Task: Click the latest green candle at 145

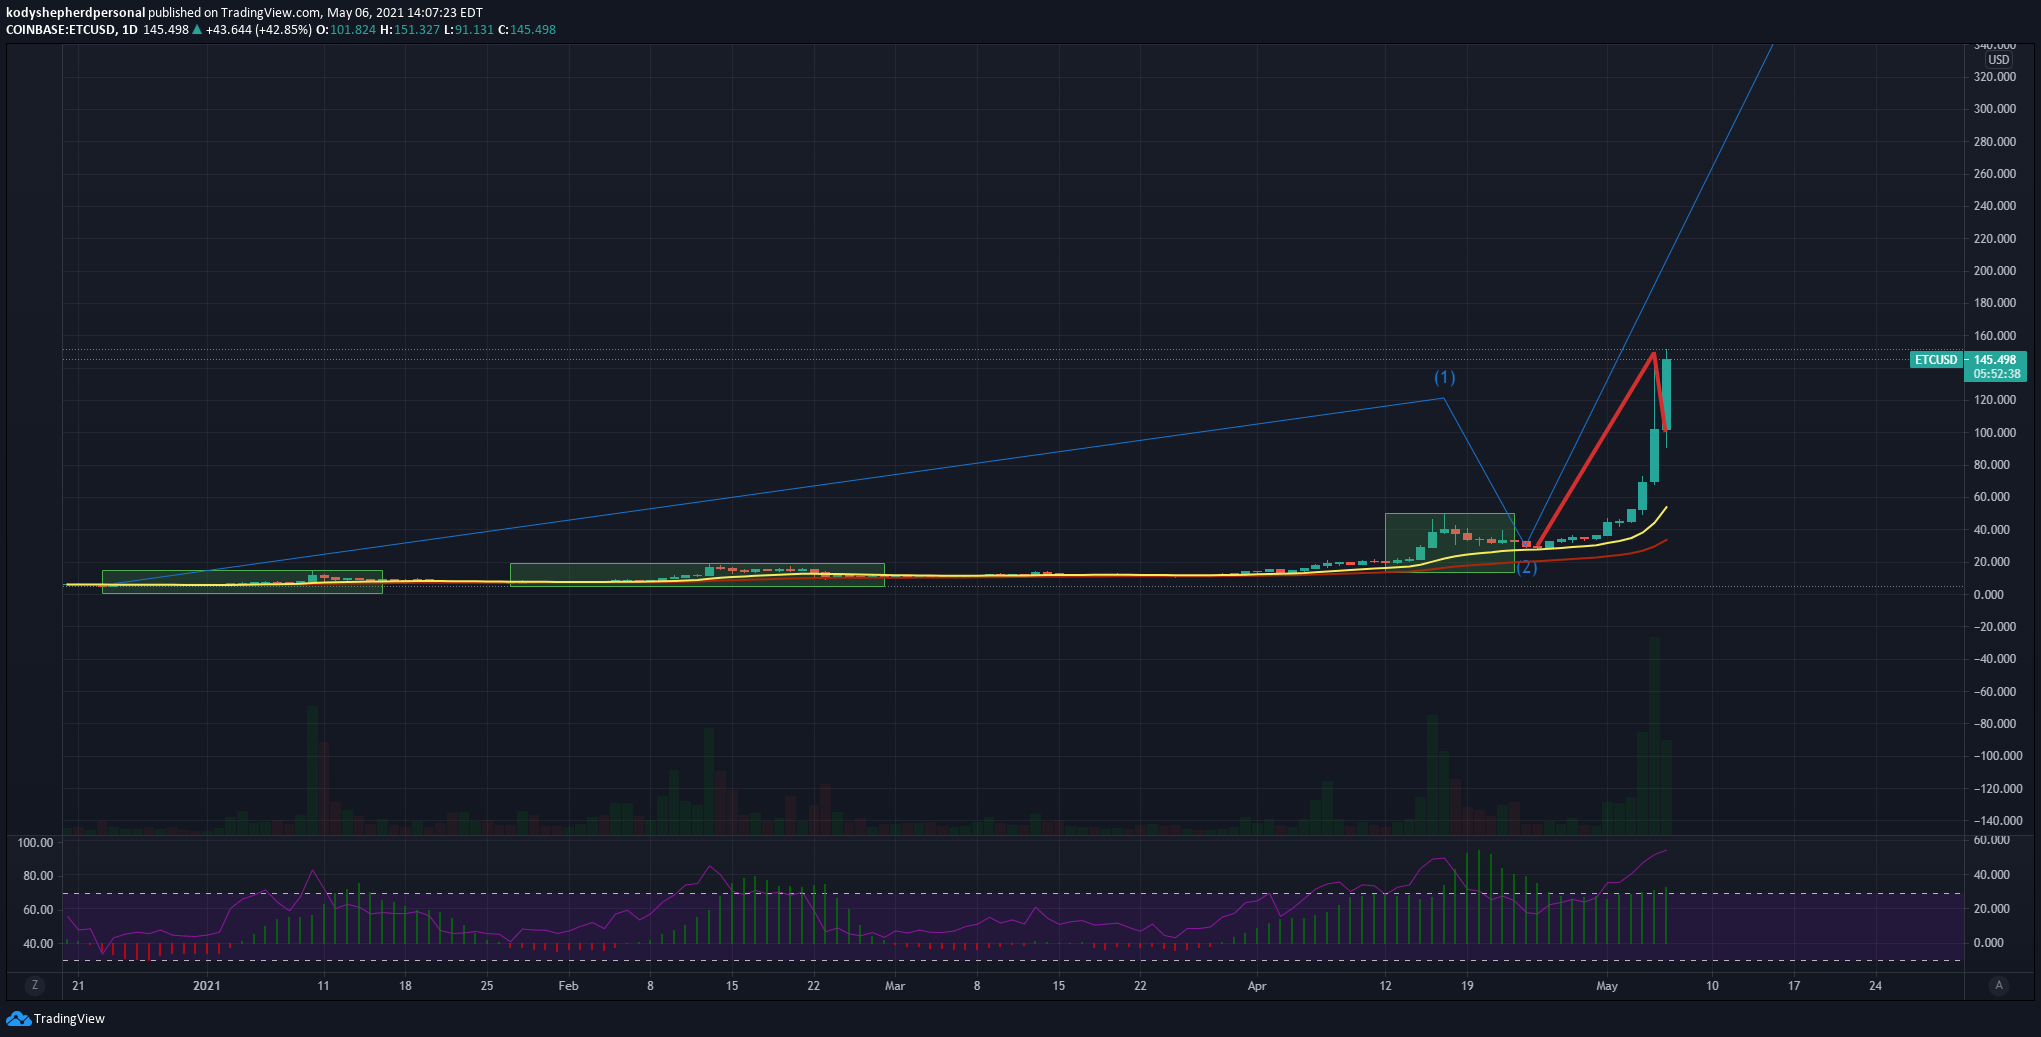Action: (1666, 394)
